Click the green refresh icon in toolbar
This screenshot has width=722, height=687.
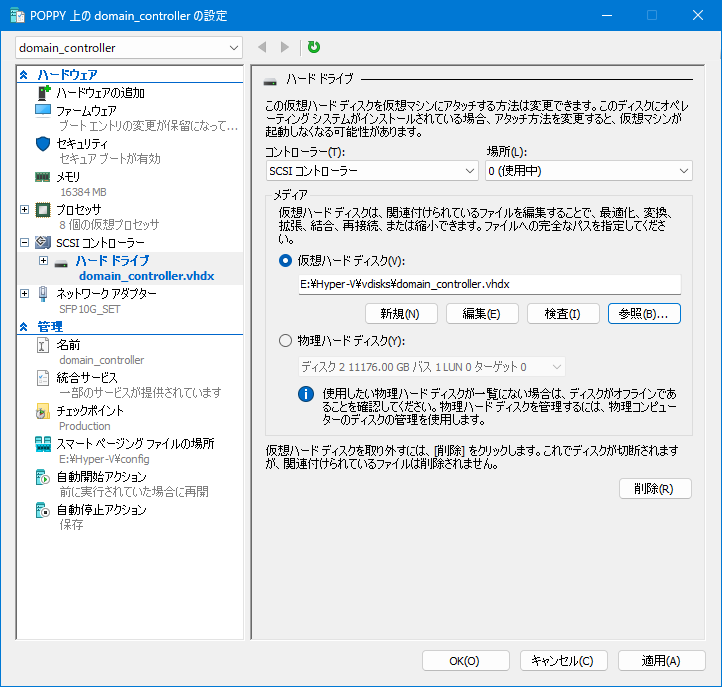tap(314, 47)
